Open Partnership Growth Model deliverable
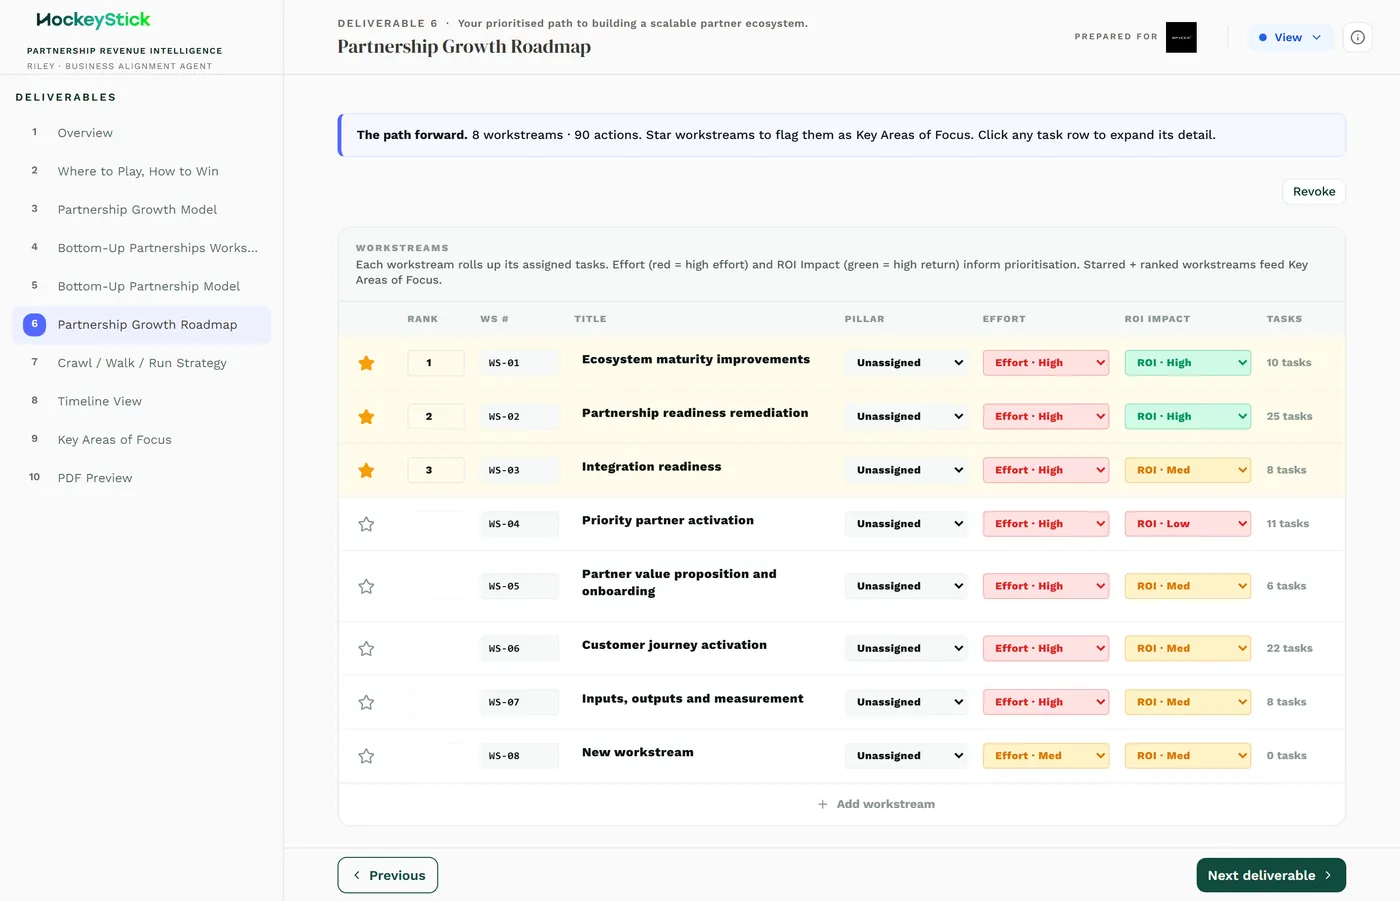This screenshot has height=901, width=1400. click(141, 210)
